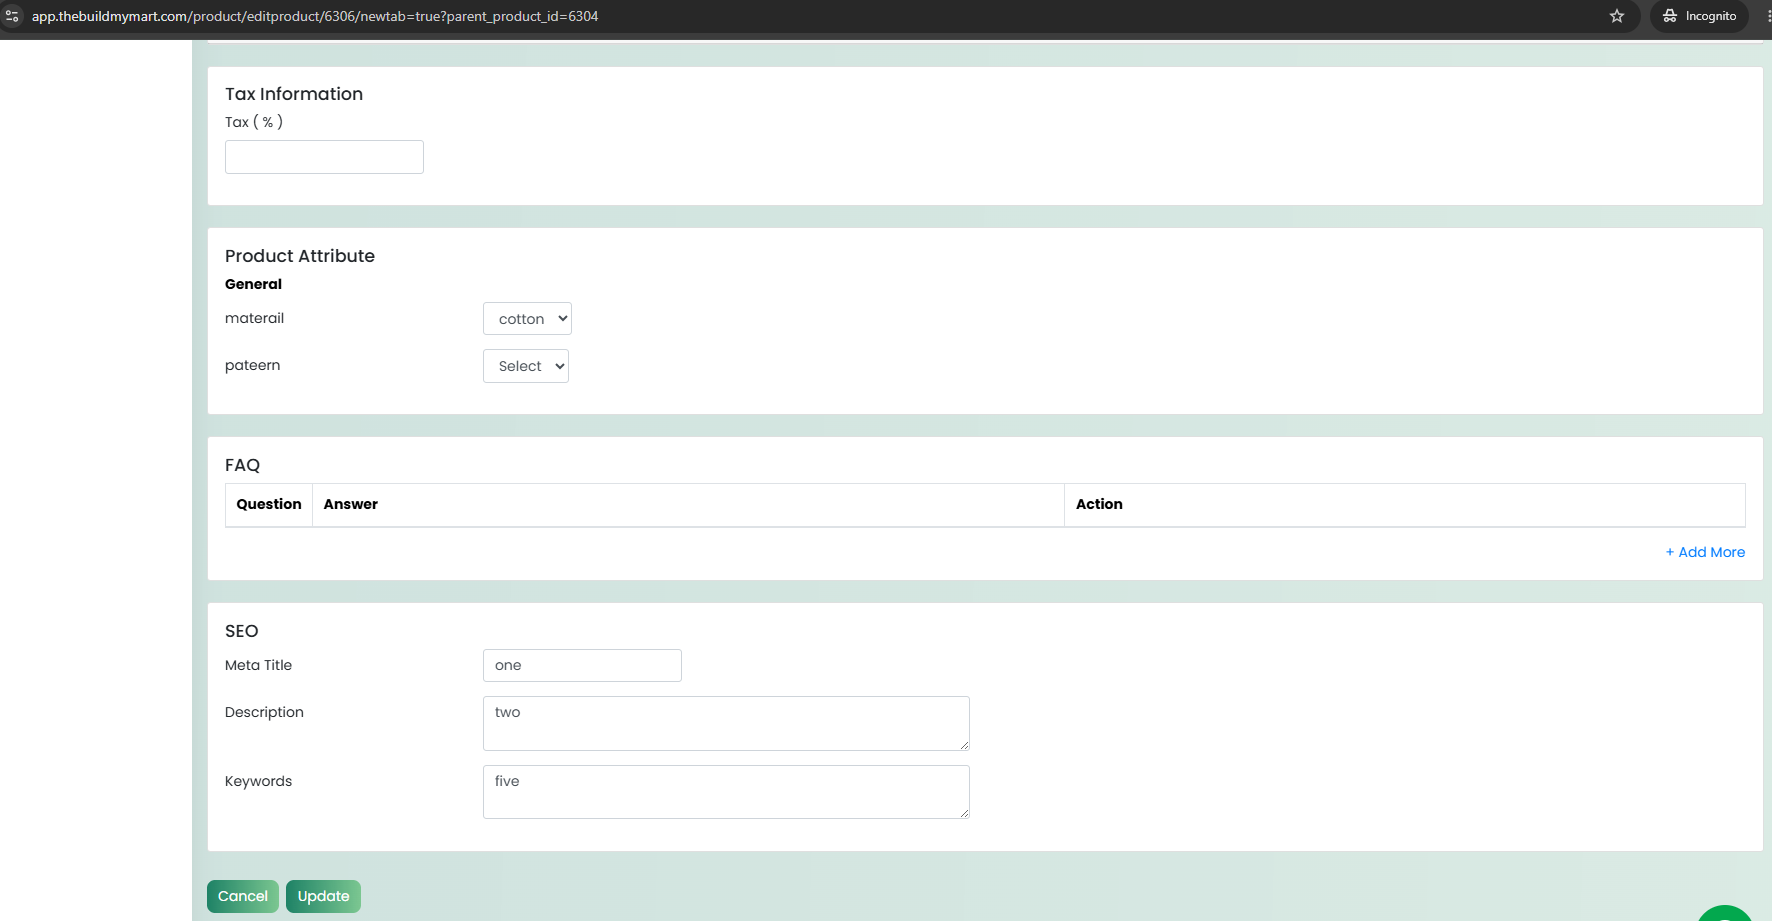Viewport: 1772px width, 921px height.
Task: Click the Meta Title field containing one
Action: (x=582, y=665)
